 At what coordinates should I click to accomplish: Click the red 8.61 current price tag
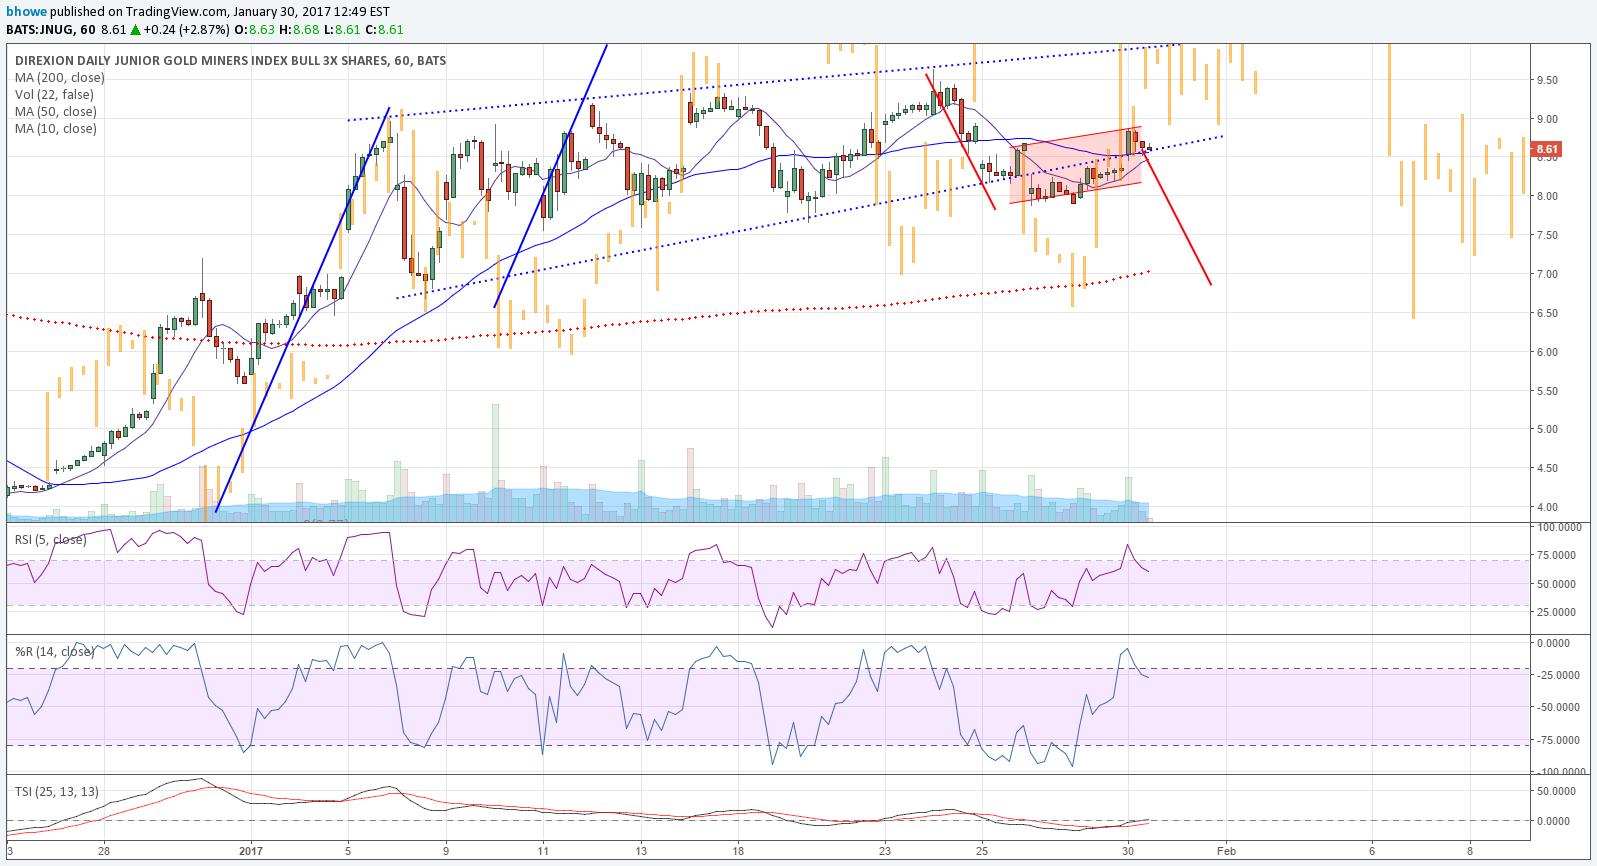pos(1547,150)
